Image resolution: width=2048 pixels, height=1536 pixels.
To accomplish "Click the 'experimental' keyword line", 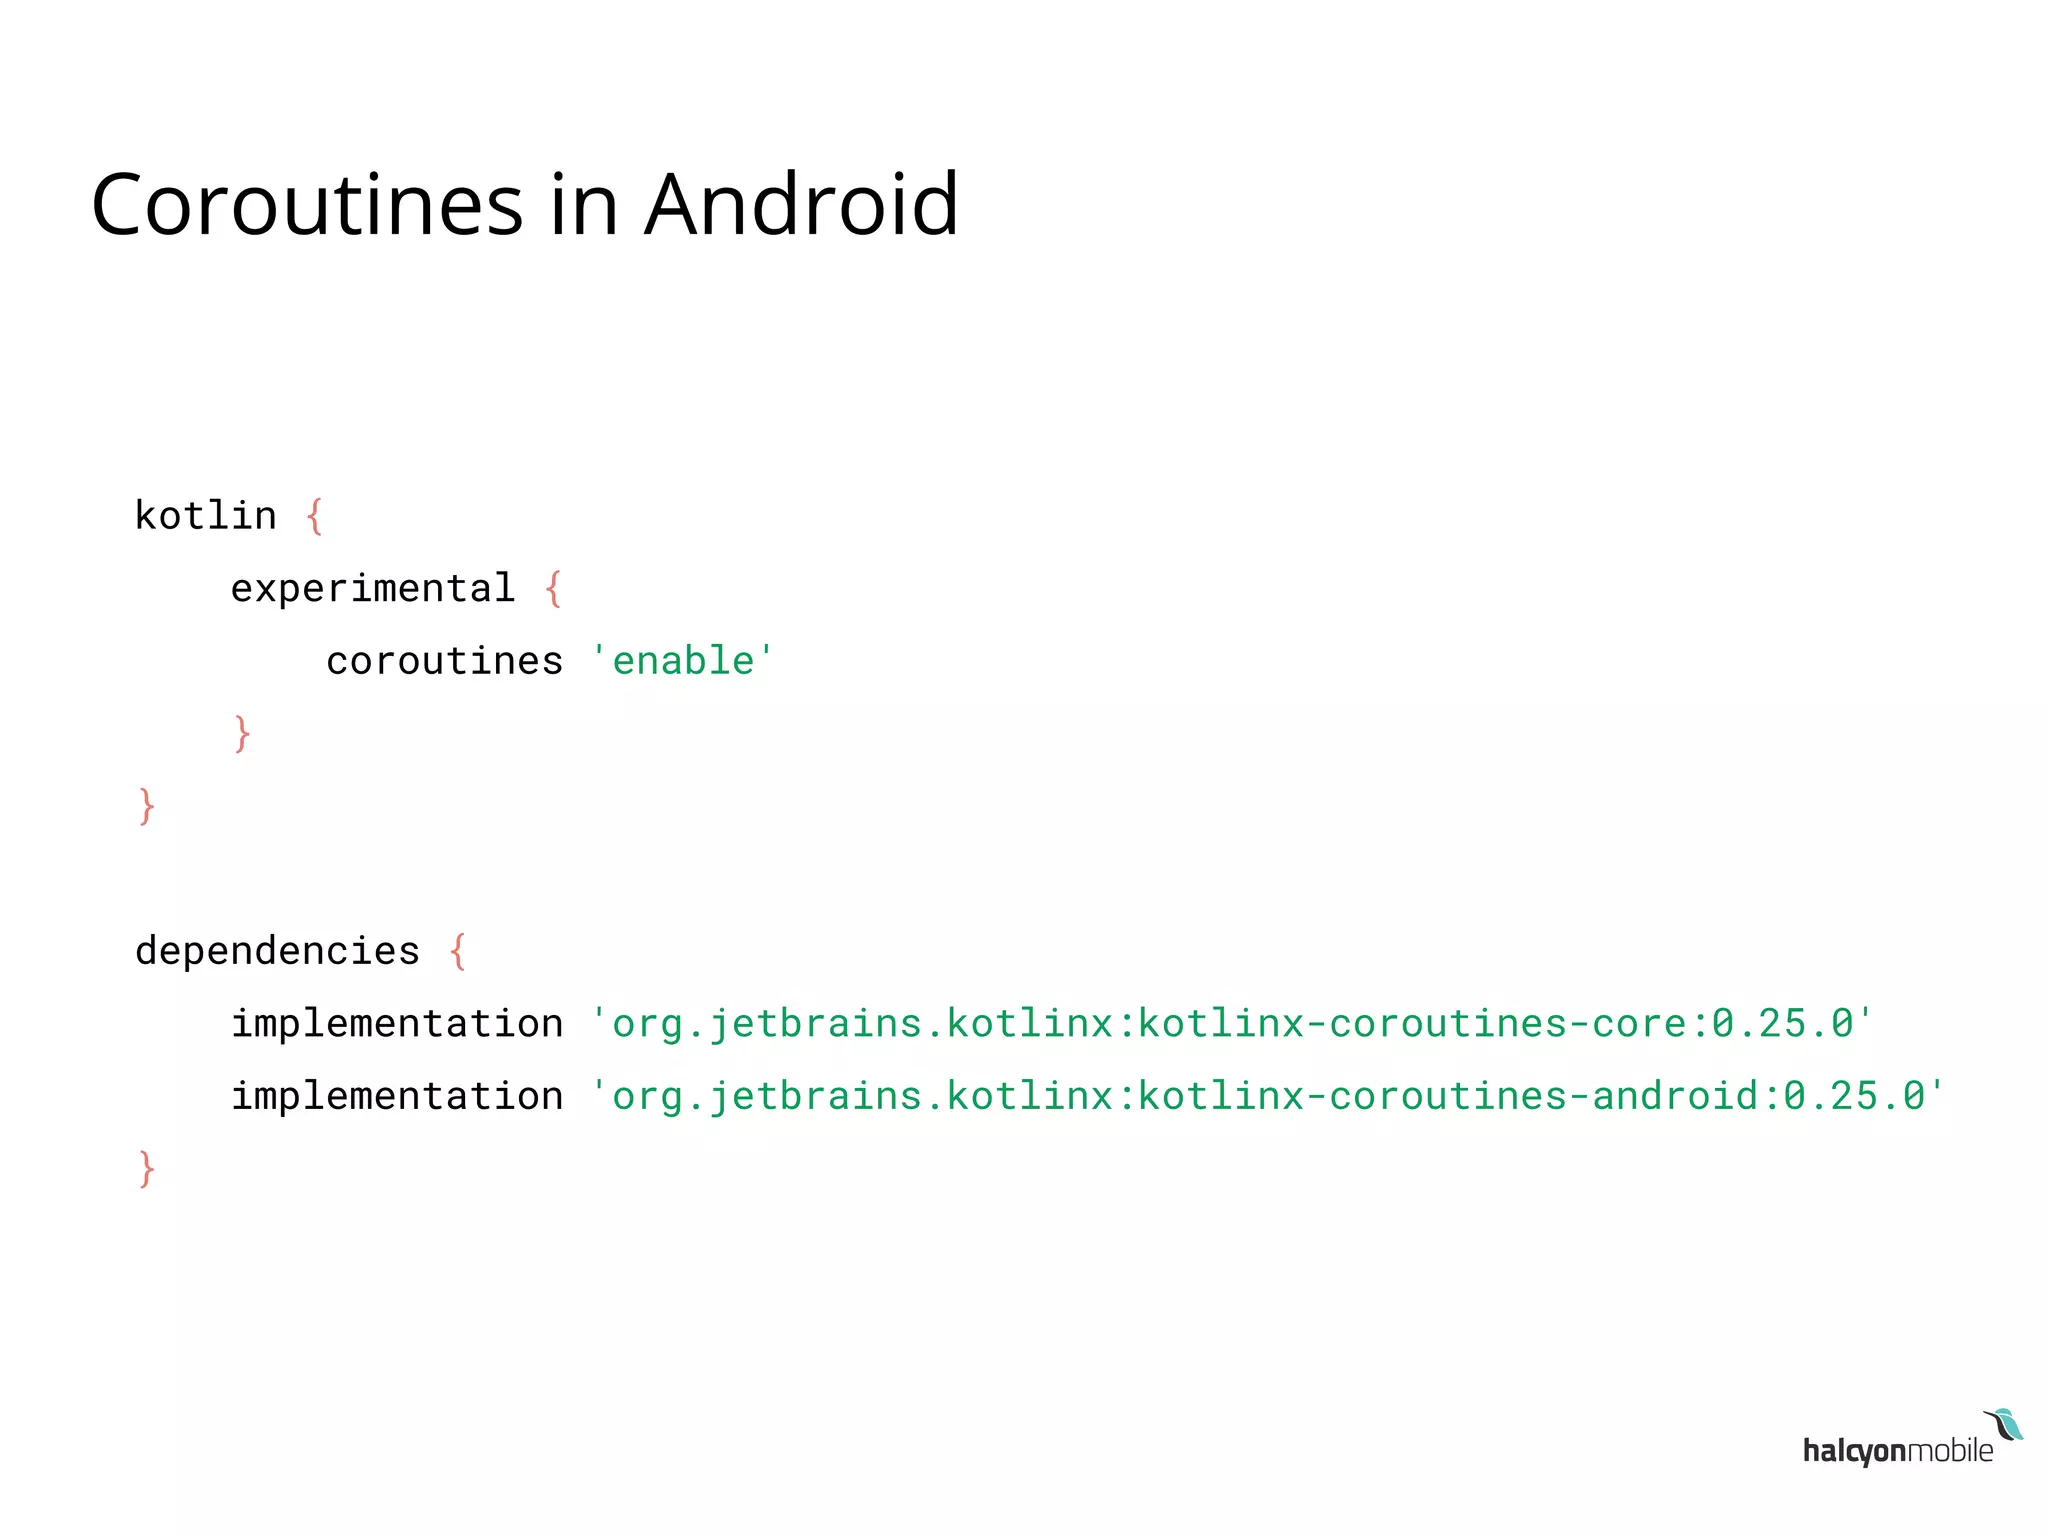I will [373, 589].
